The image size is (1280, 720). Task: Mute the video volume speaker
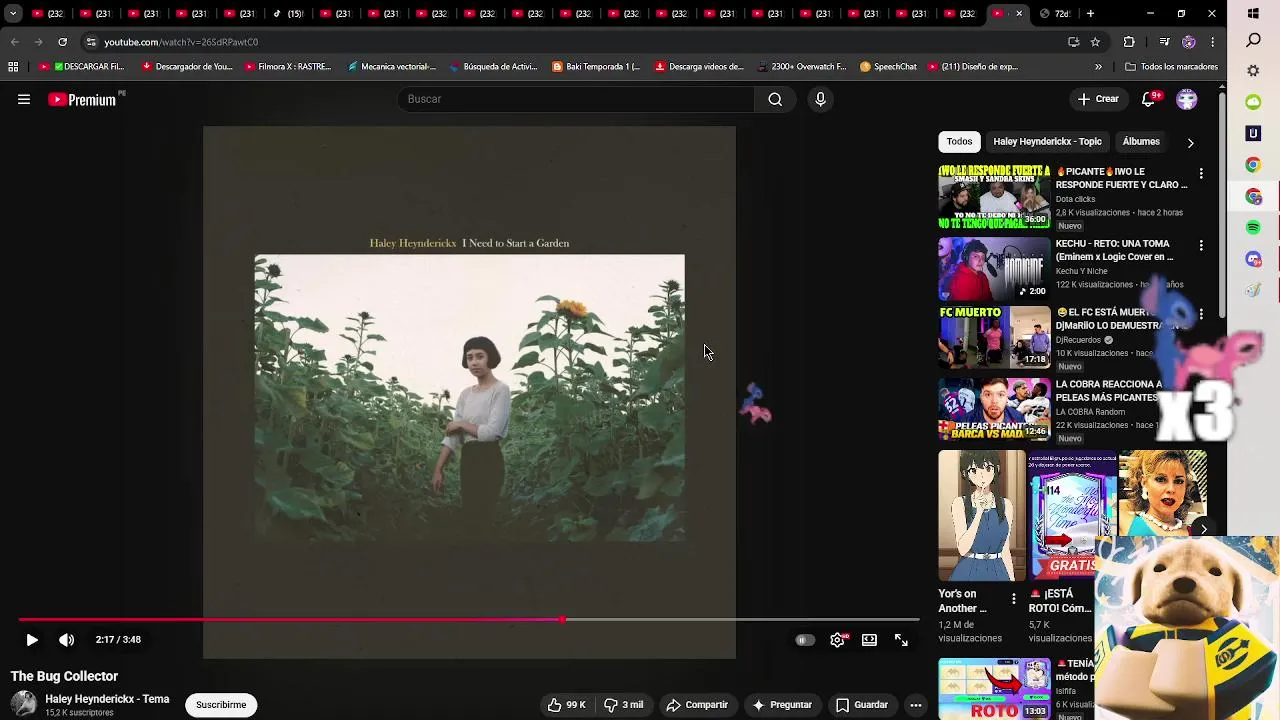coord(66,640)
